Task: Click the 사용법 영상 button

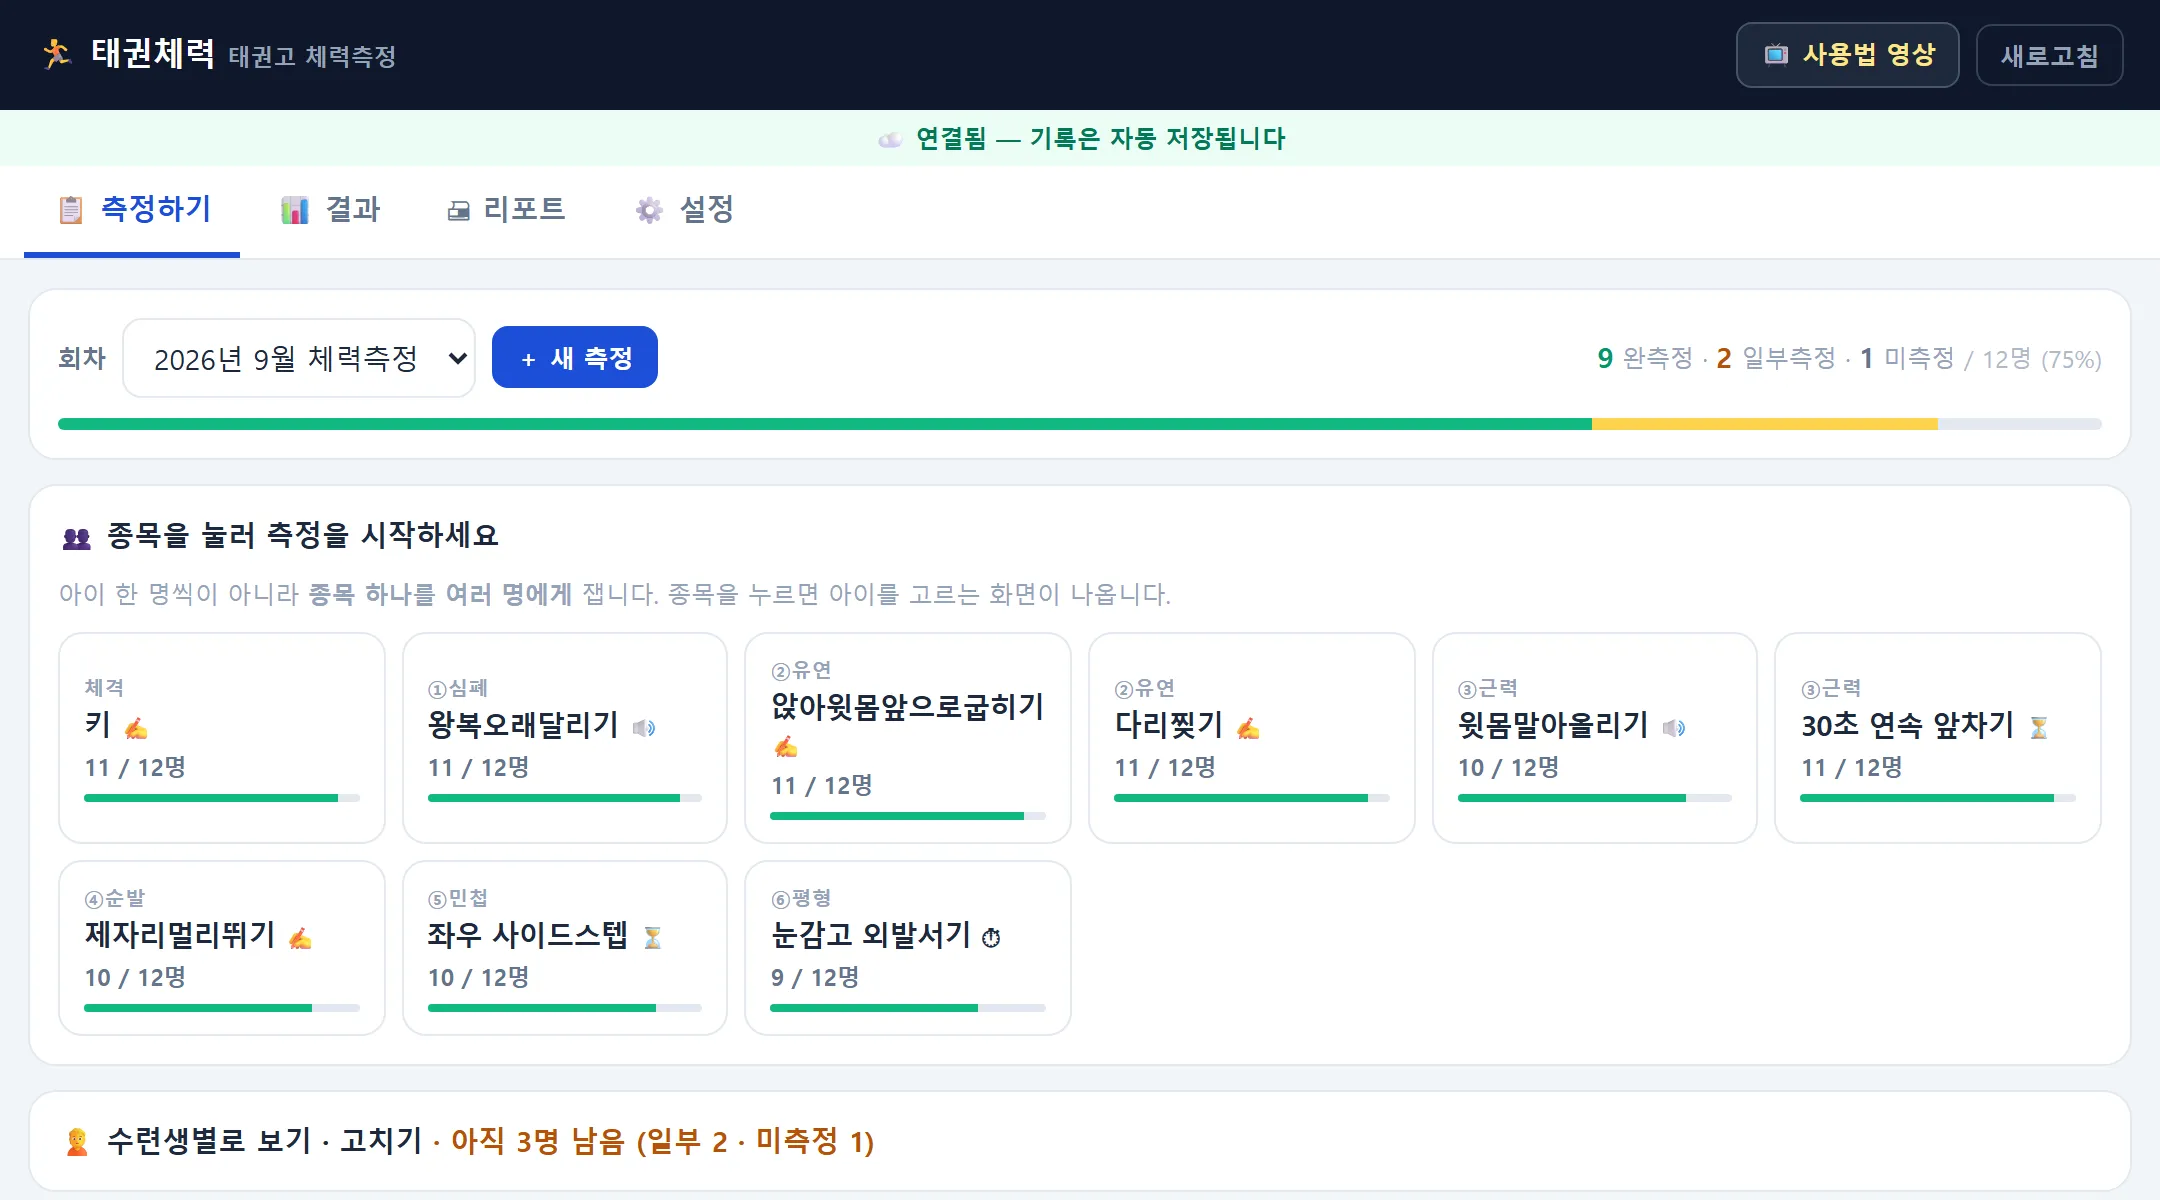Action: coord(1848,55)
